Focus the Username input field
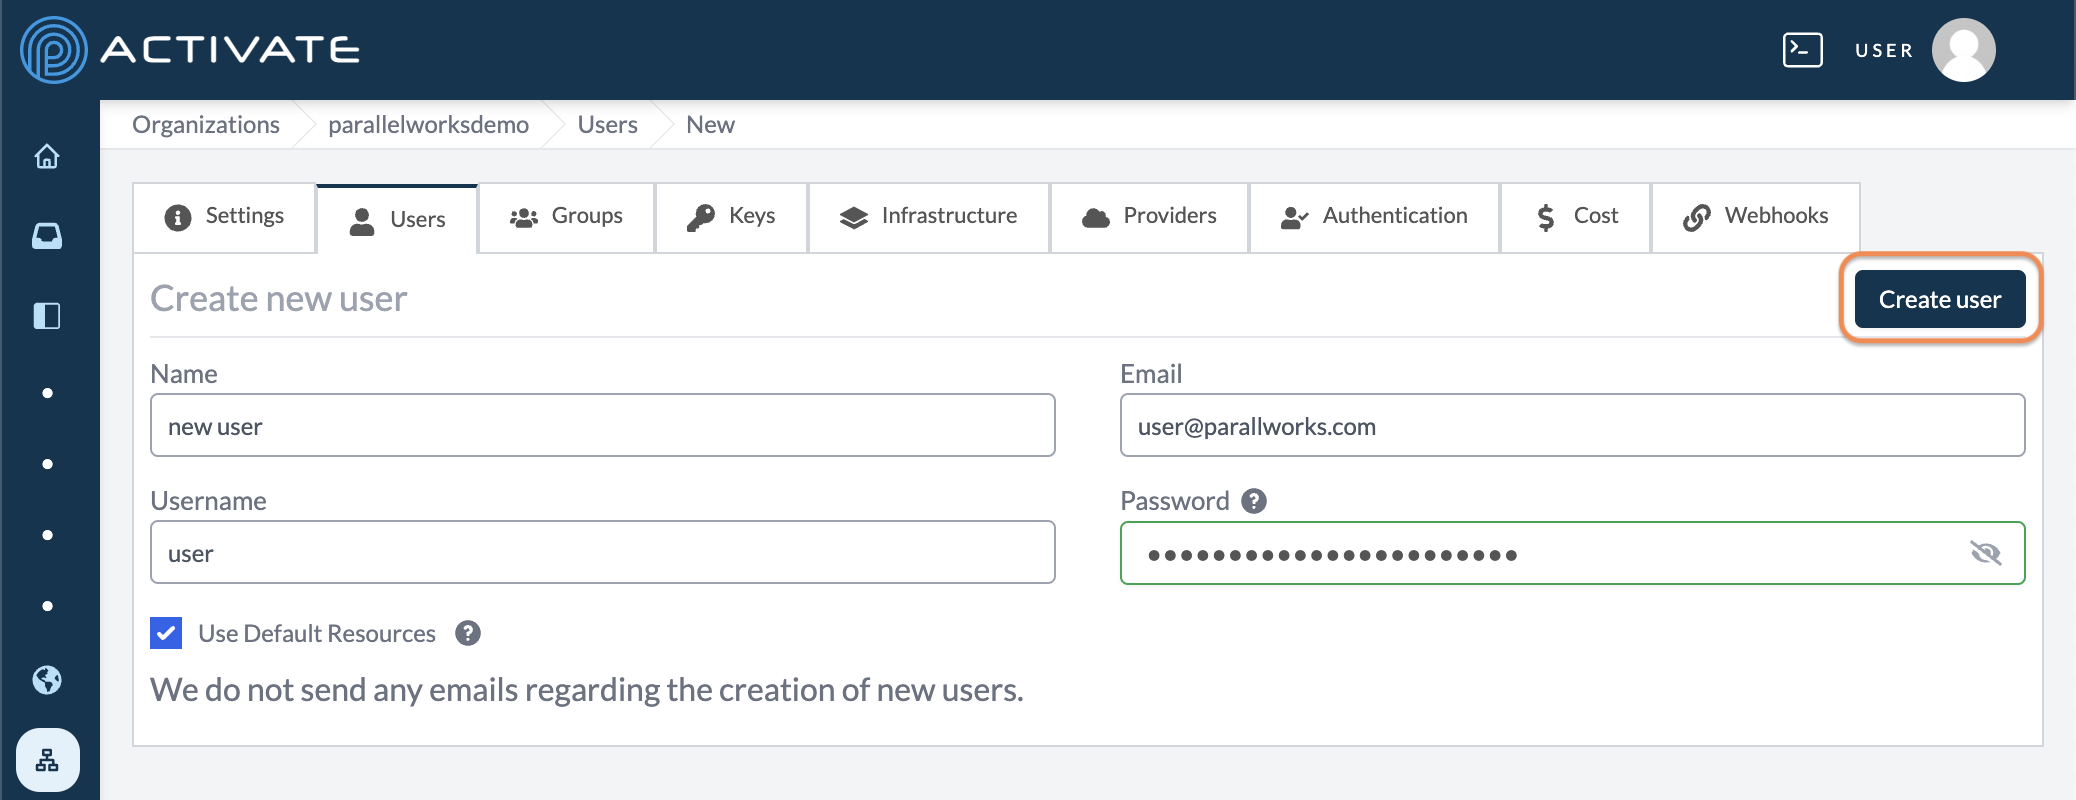2076x800 pixels. point(603,552)
